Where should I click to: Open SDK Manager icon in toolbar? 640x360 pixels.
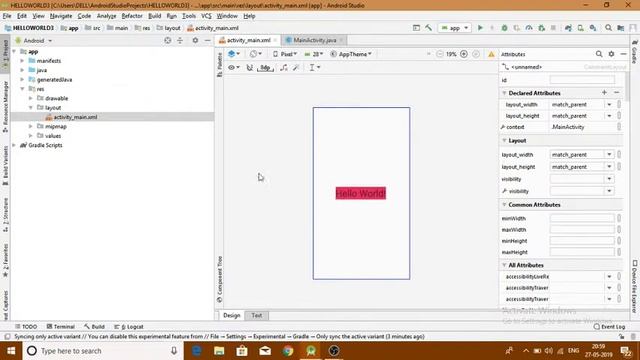pos(593,28)
